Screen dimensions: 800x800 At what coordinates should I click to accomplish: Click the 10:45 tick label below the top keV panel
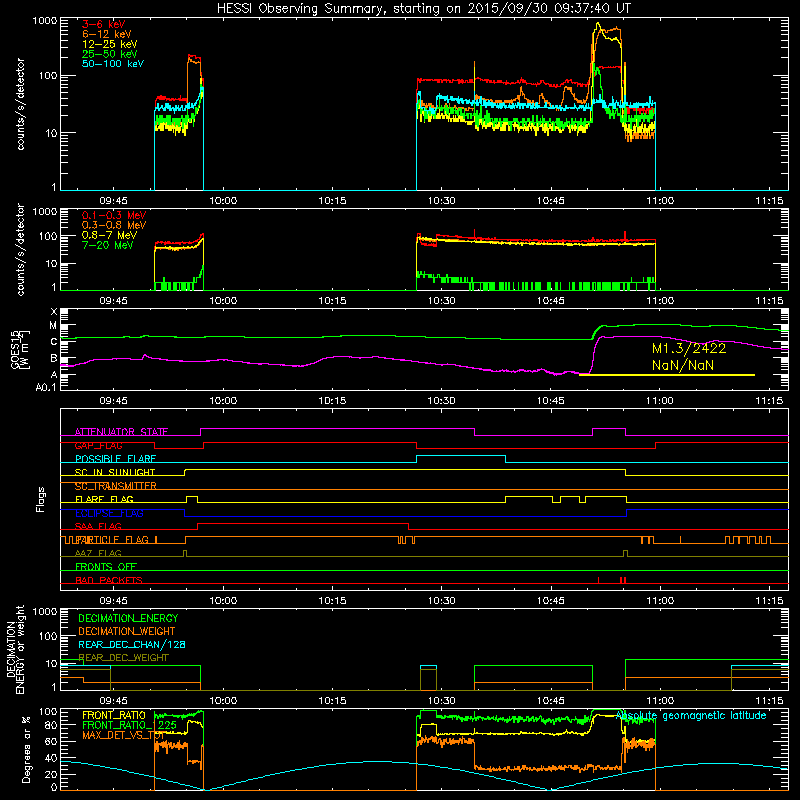coord(551,201)
